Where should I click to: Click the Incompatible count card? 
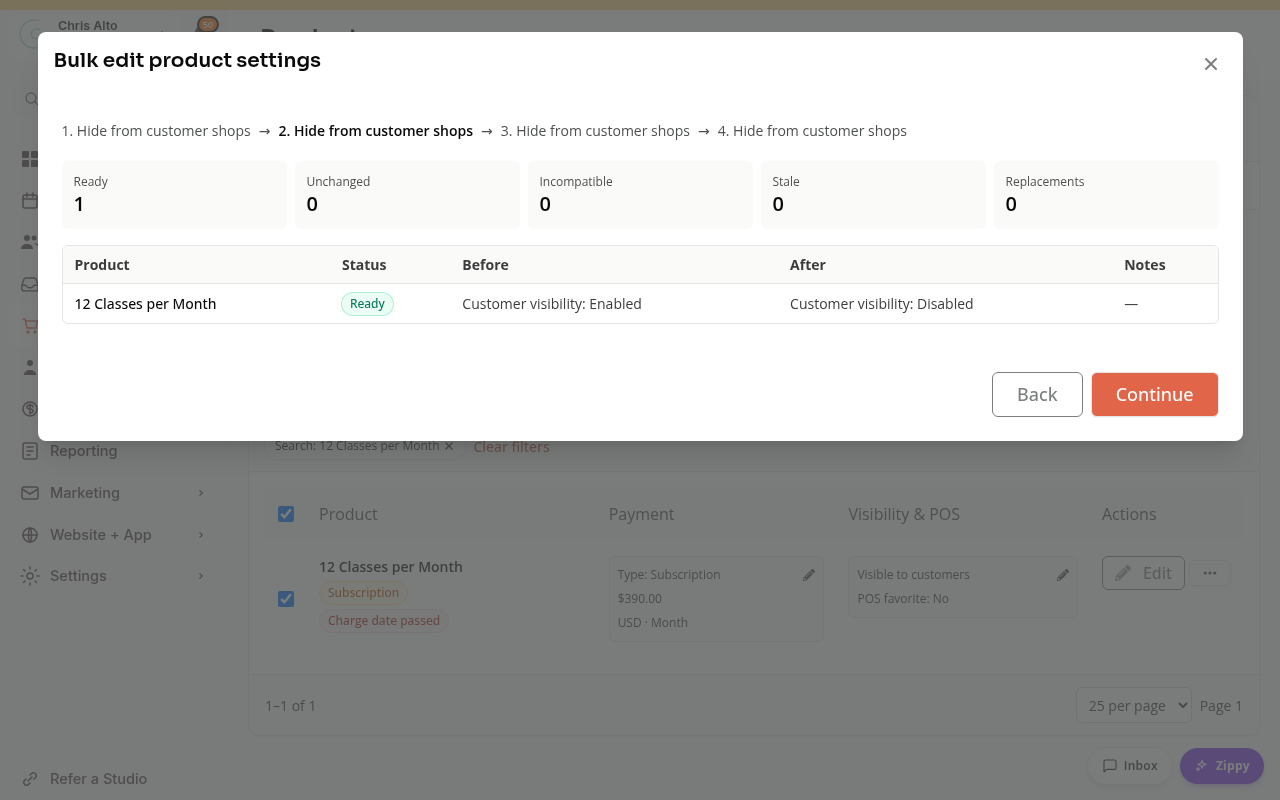coord(640,195)
